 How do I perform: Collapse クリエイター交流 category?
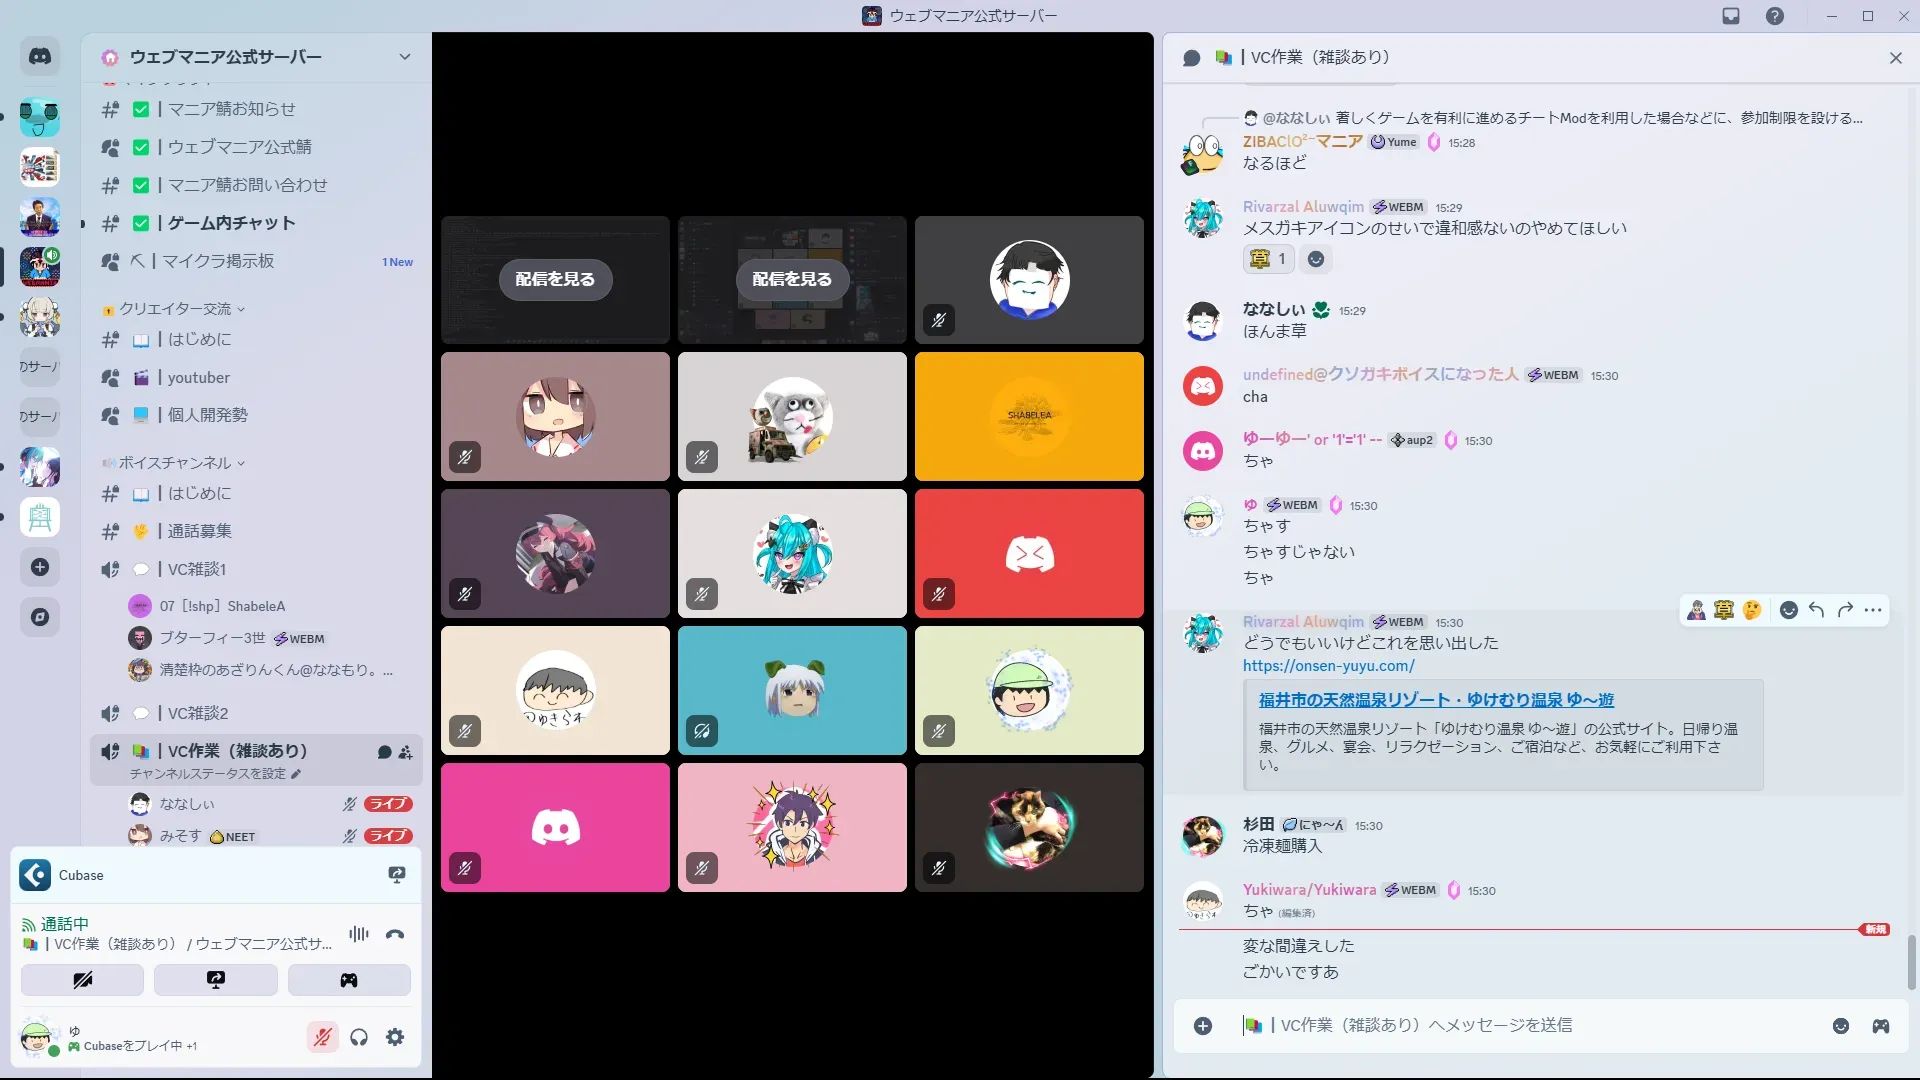[x=176, y=309]
